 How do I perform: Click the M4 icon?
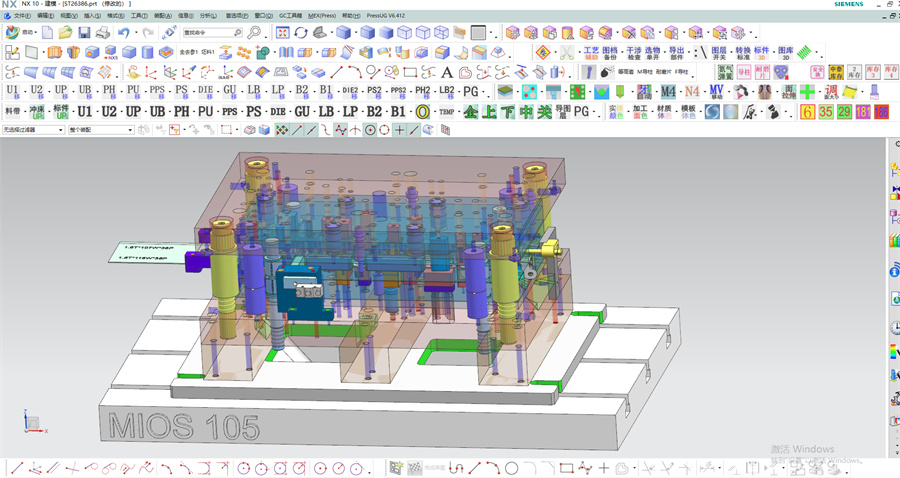coord(668,91)
